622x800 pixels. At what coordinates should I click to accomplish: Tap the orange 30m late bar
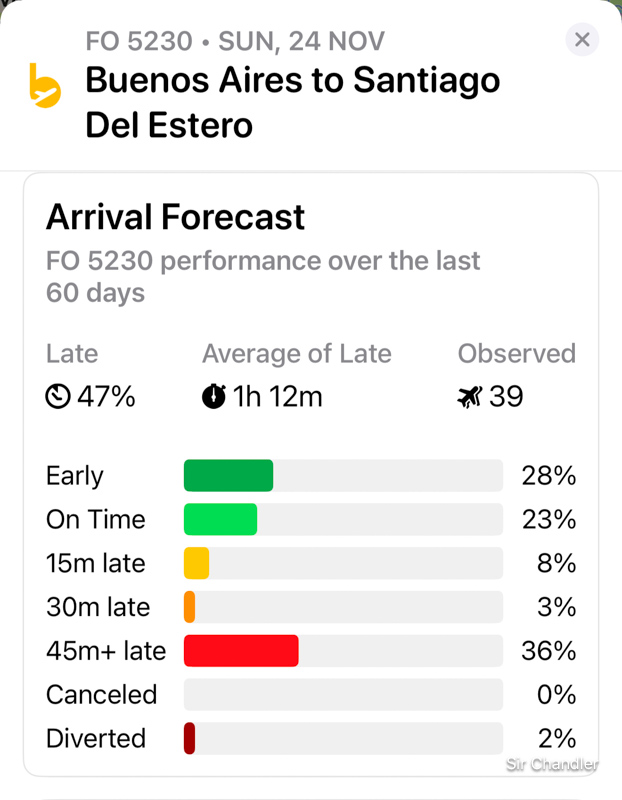tap(189, 607)
